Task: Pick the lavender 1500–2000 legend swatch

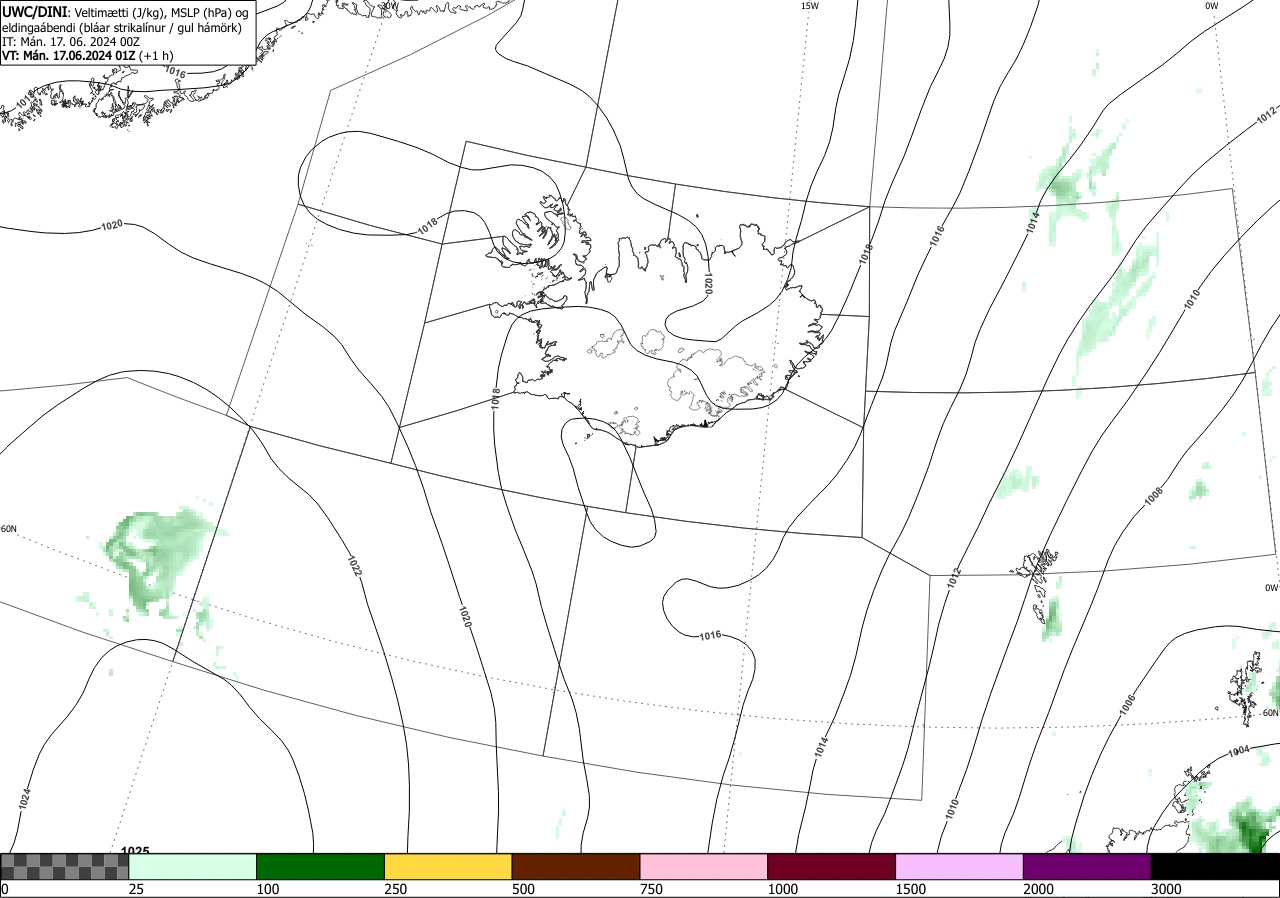Action: tap(959, 866)
